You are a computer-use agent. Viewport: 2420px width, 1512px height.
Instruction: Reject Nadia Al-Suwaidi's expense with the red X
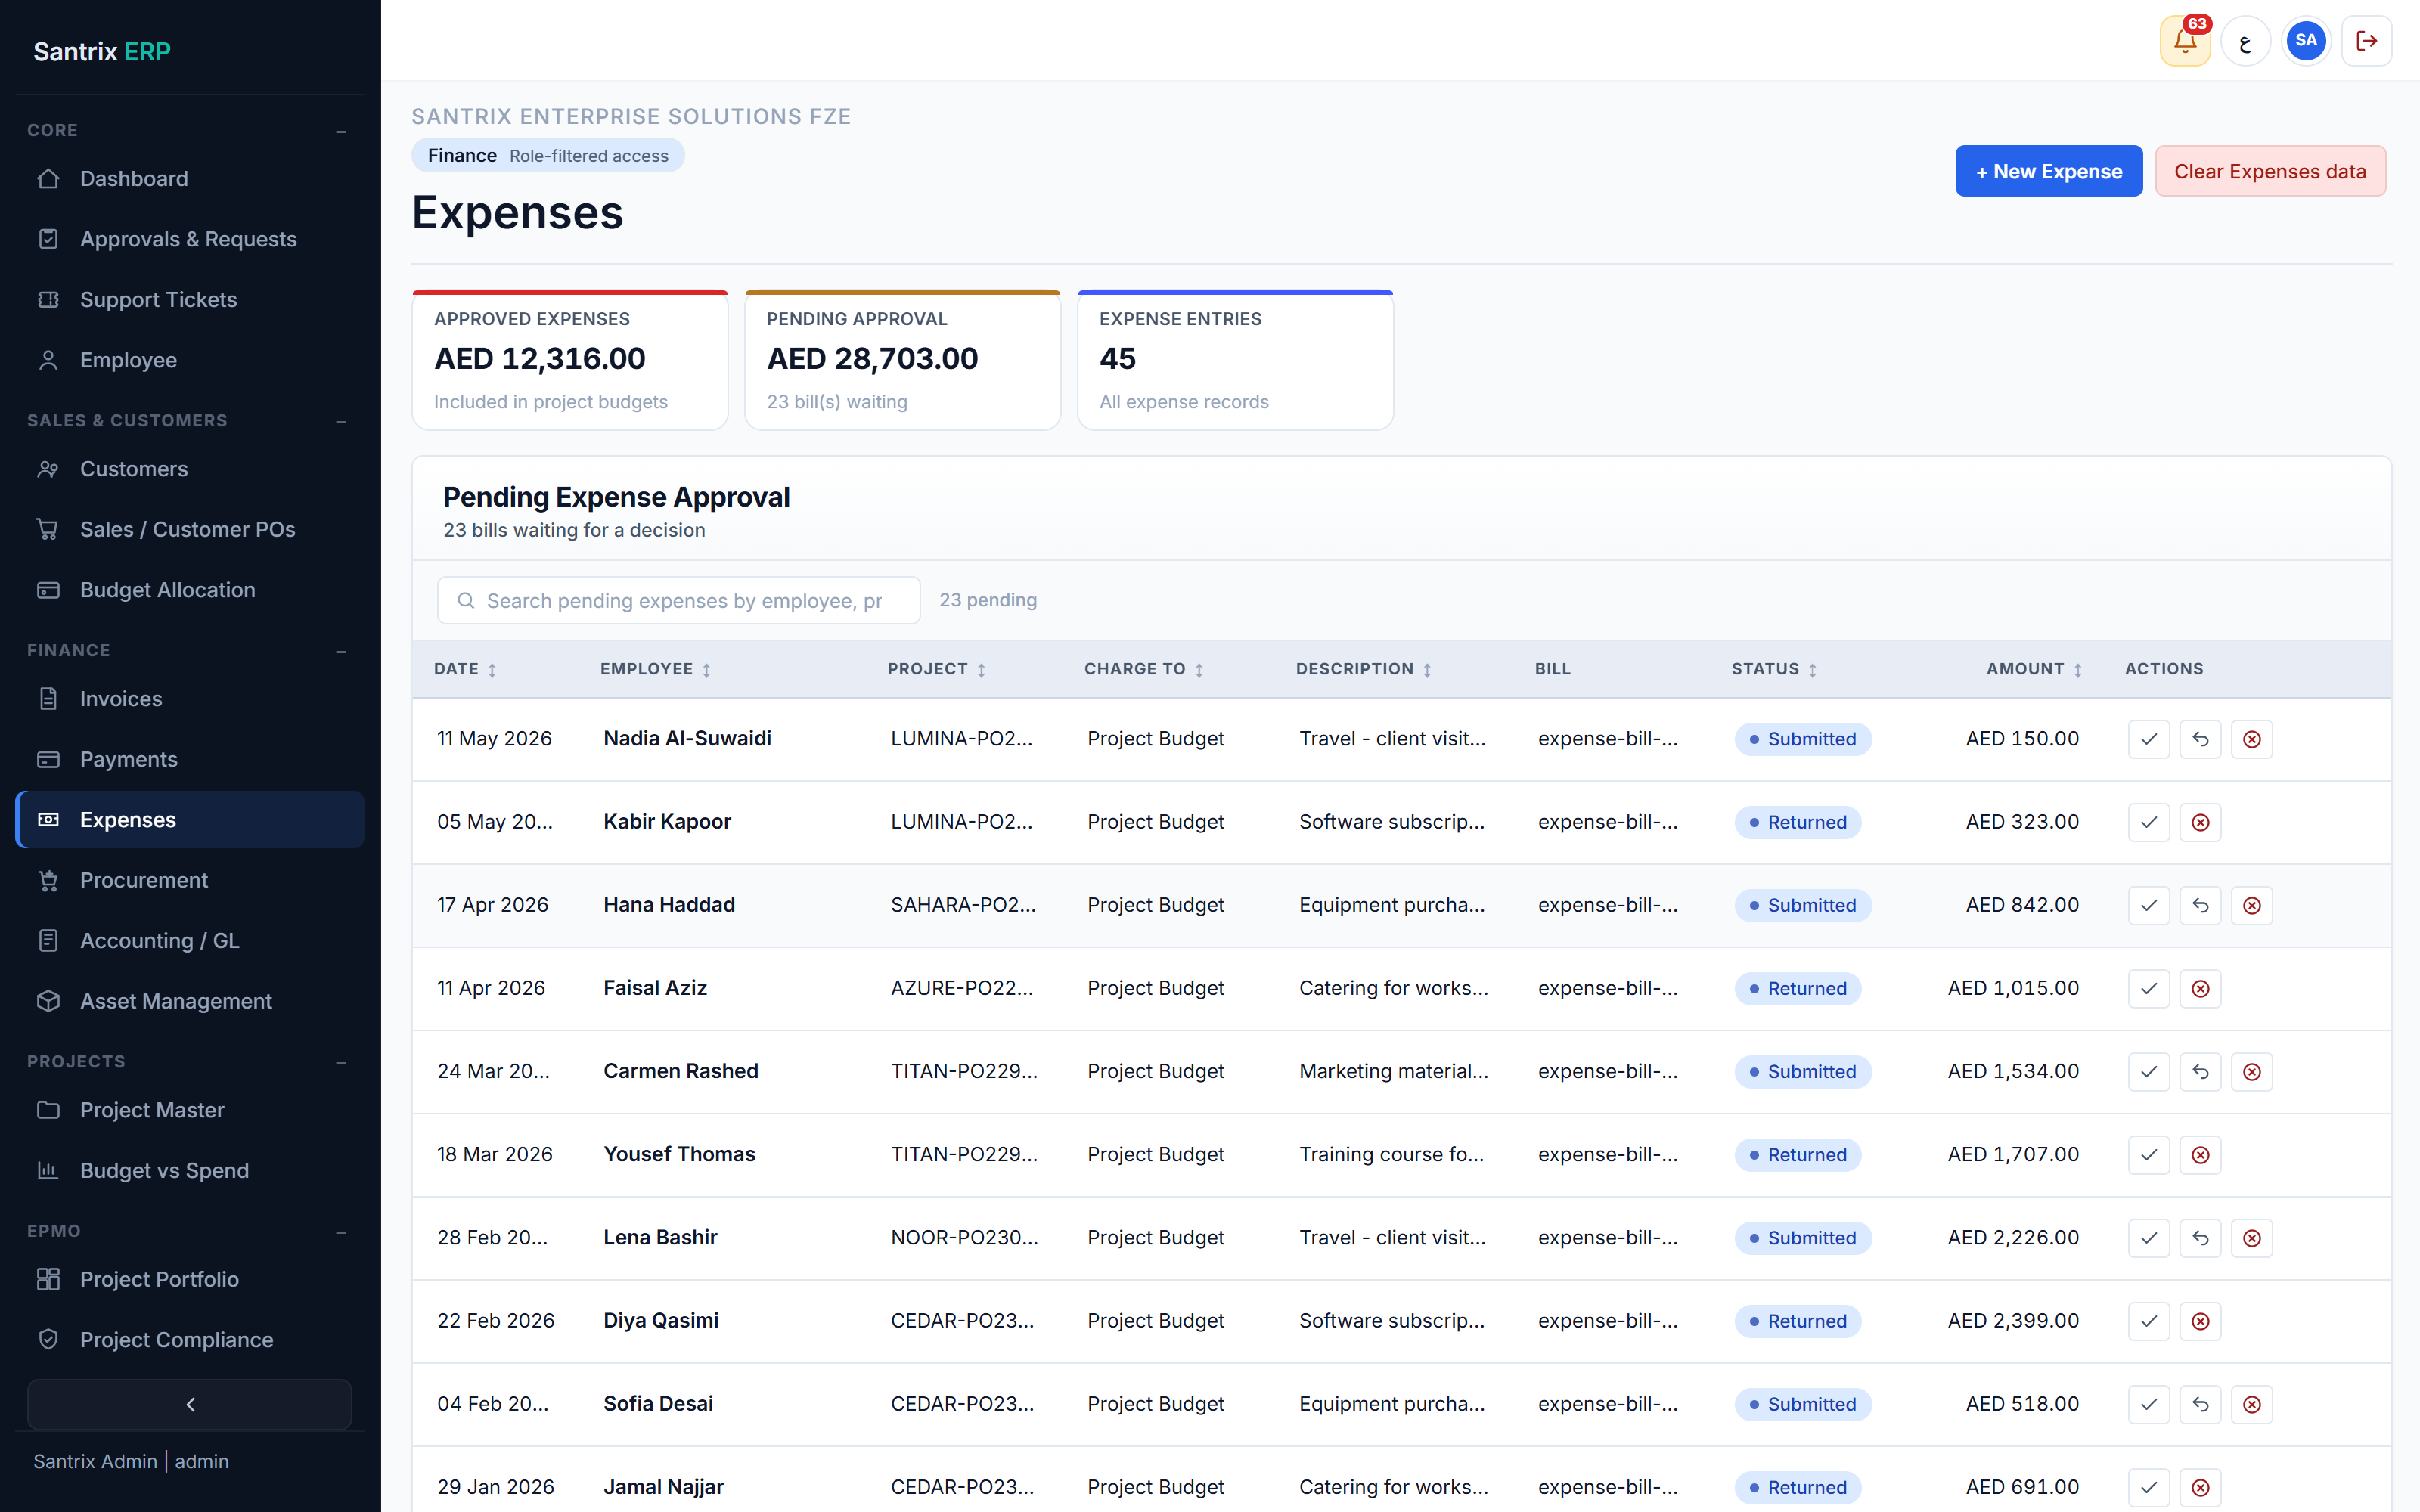[2252, 739]
